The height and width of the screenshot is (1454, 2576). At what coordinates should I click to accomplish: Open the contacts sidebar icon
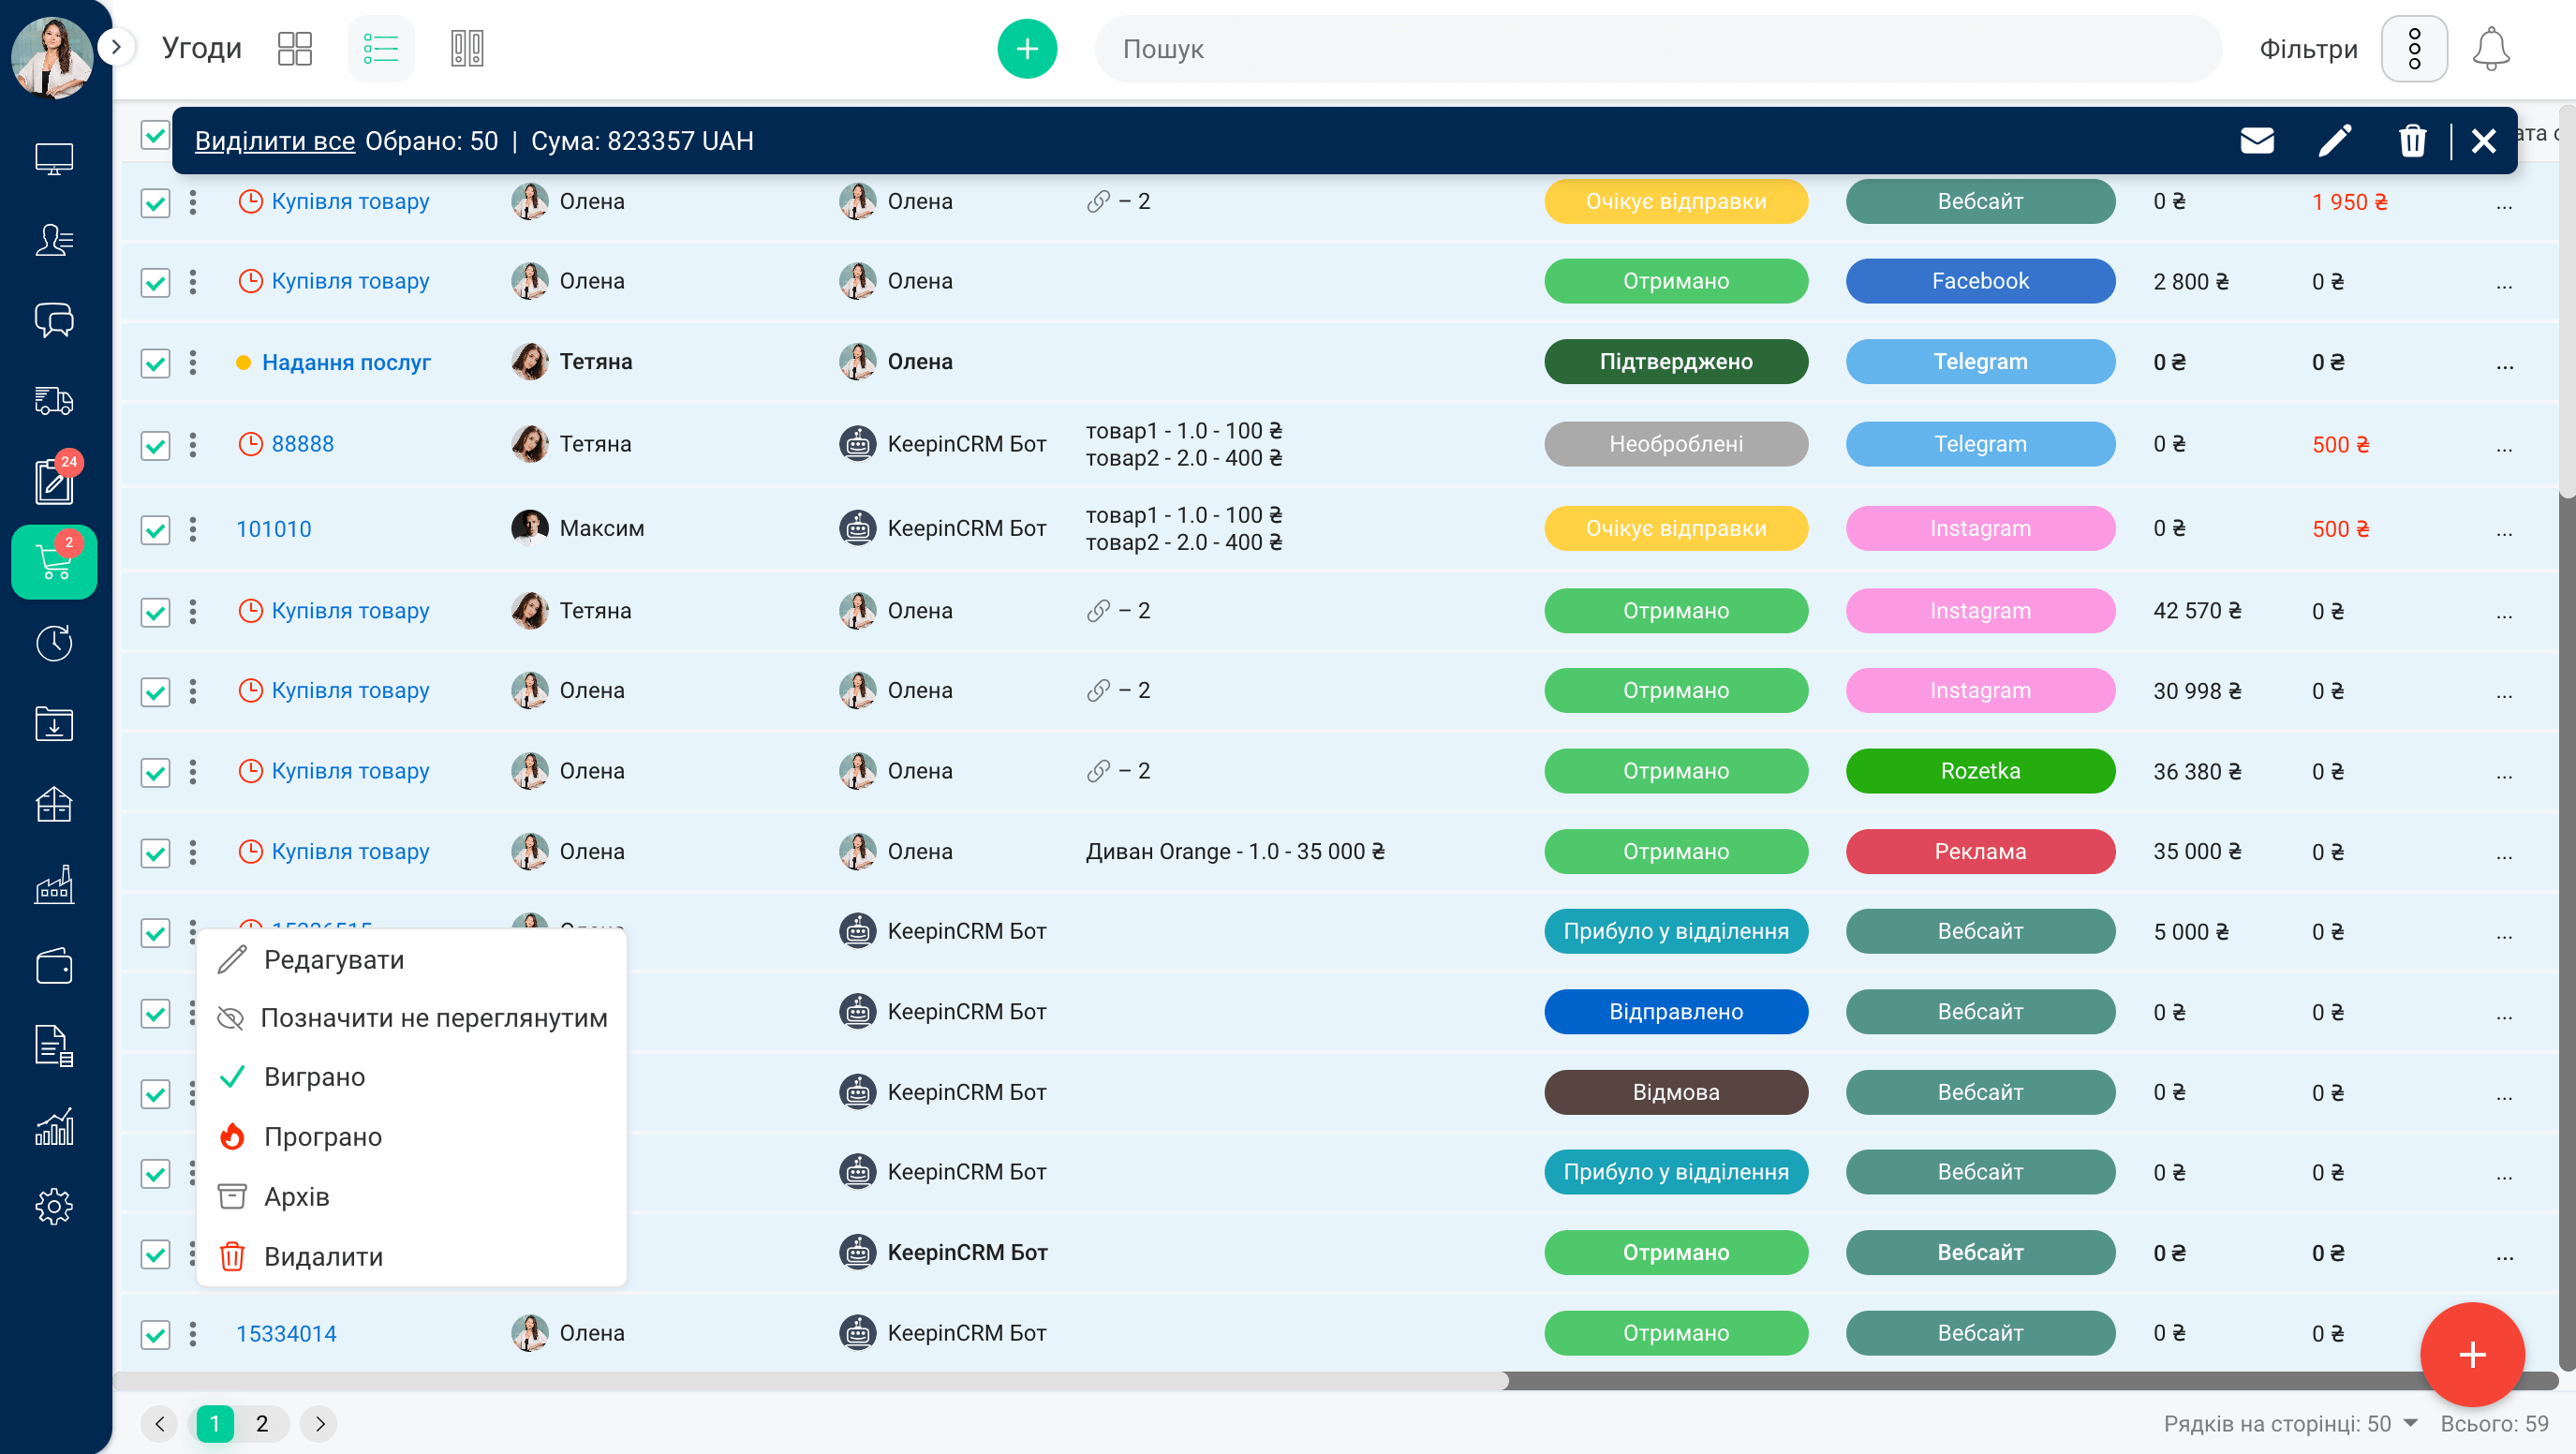[x=54, y=240]
